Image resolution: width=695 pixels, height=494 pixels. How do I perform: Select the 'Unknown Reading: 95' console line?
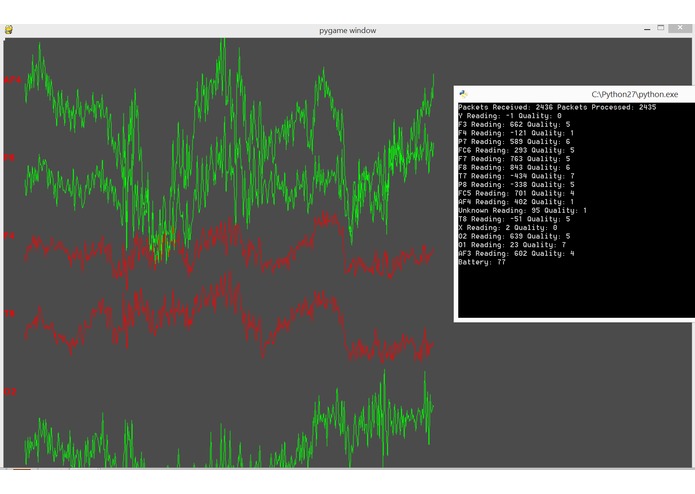coord(522,210)
